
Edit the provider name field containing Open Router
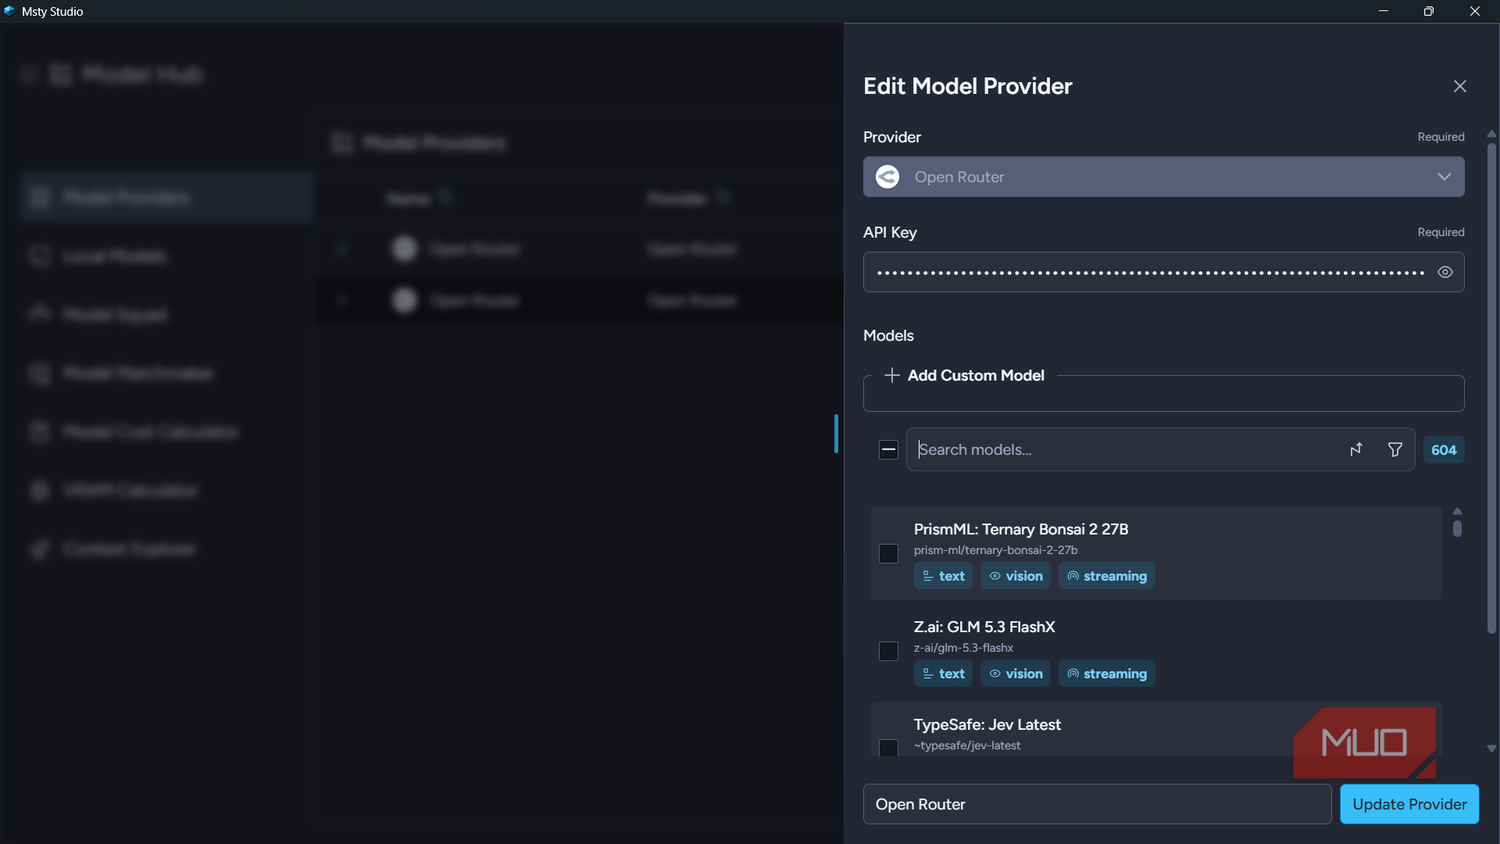coord(1097,804)
